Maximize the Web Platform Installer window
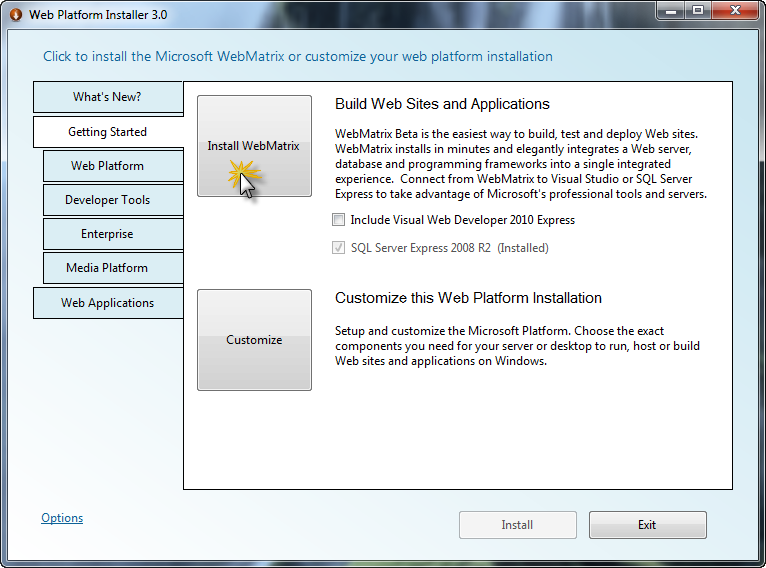 click(x=698, y=11)
